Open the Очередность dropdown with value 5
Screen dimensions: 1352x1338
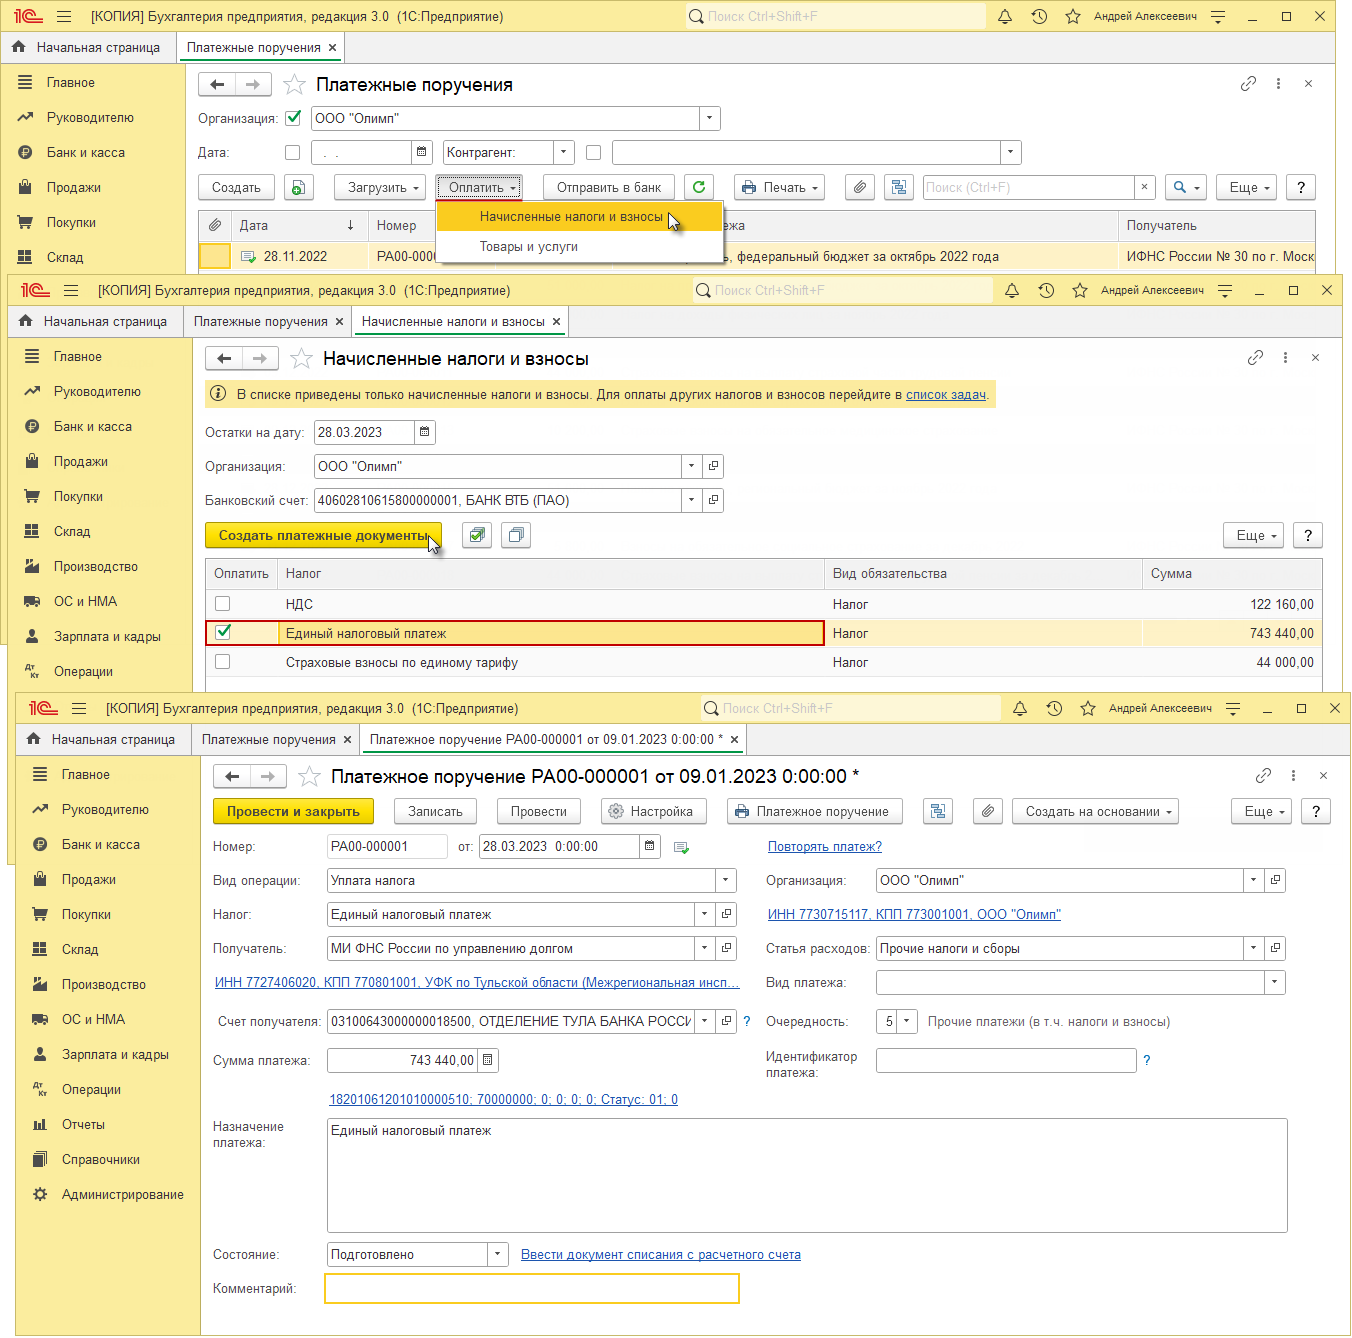(x=907, y=1021)
